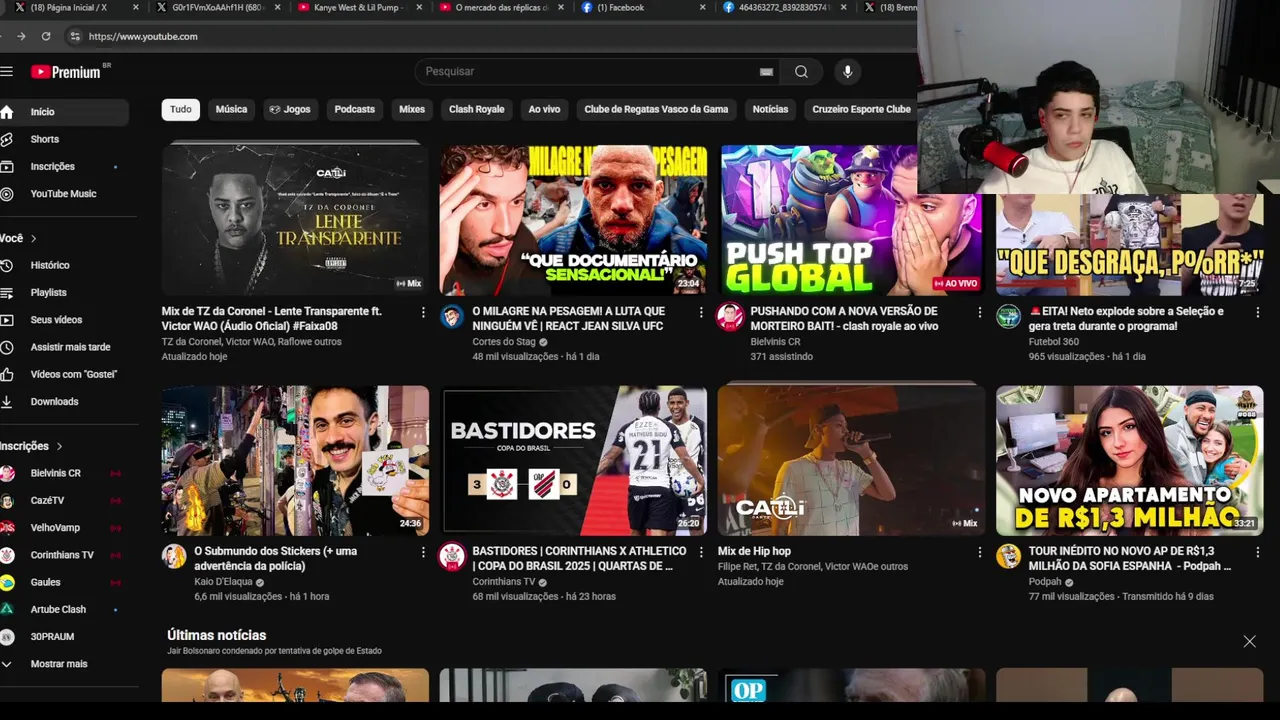The width and height of the screenshot is (1280, 720).
Task: Select the Mixes filter chip
Action: click(x=412, y=109)
